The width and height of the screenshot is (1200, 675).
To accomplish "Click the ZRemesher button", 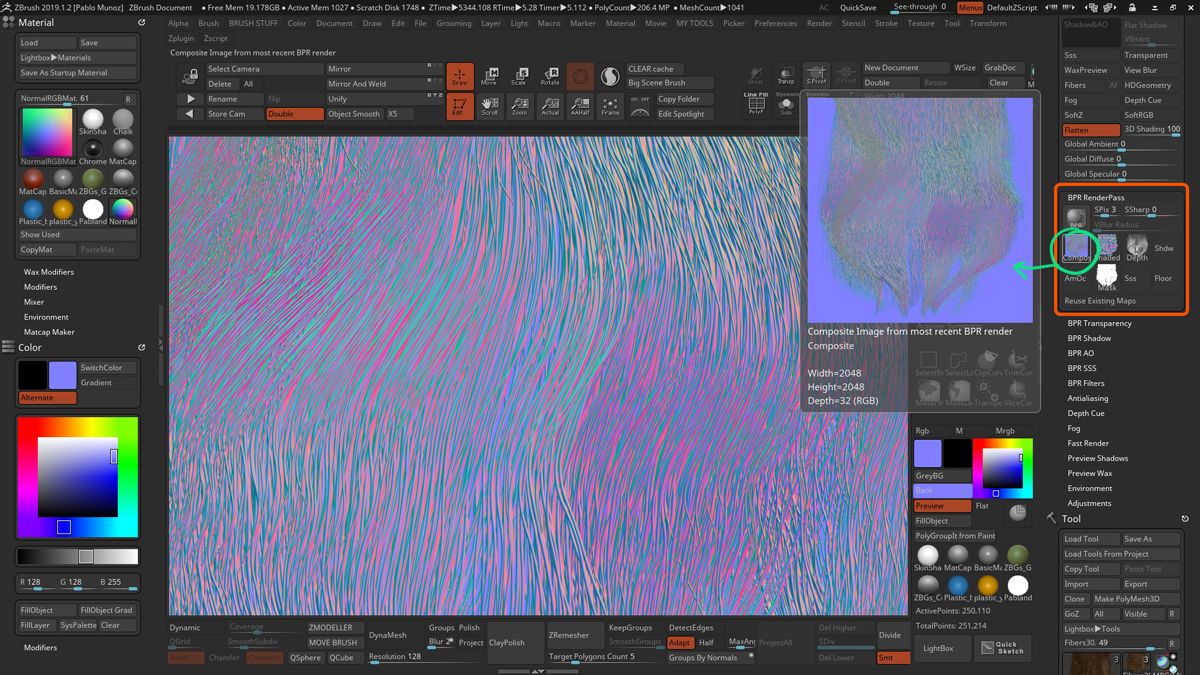I will pos(574,635).
